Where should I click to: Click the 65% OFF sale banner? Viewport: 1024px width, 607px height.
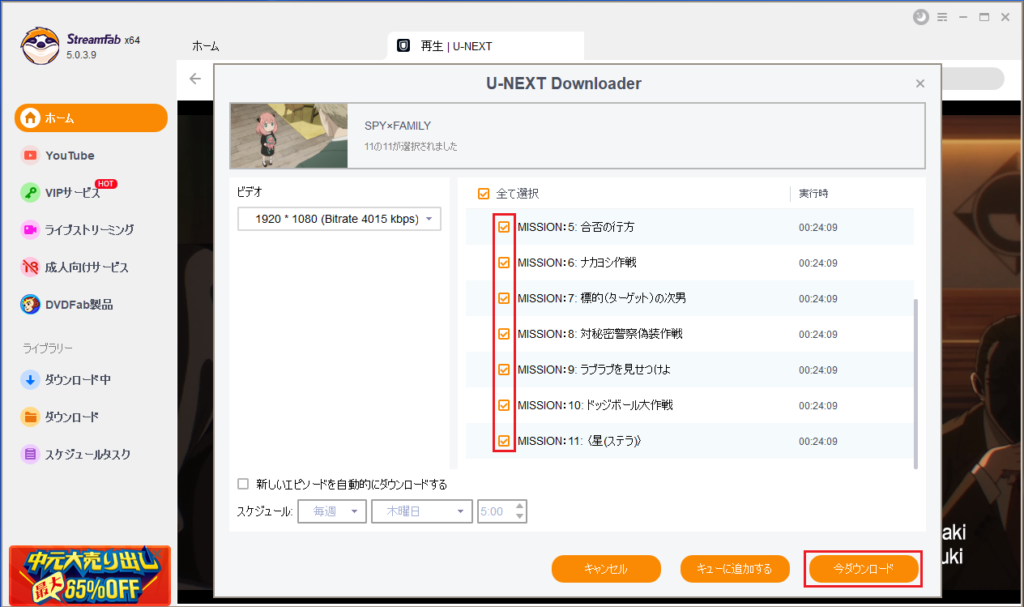pyautogui.click(x=90, y=576)
